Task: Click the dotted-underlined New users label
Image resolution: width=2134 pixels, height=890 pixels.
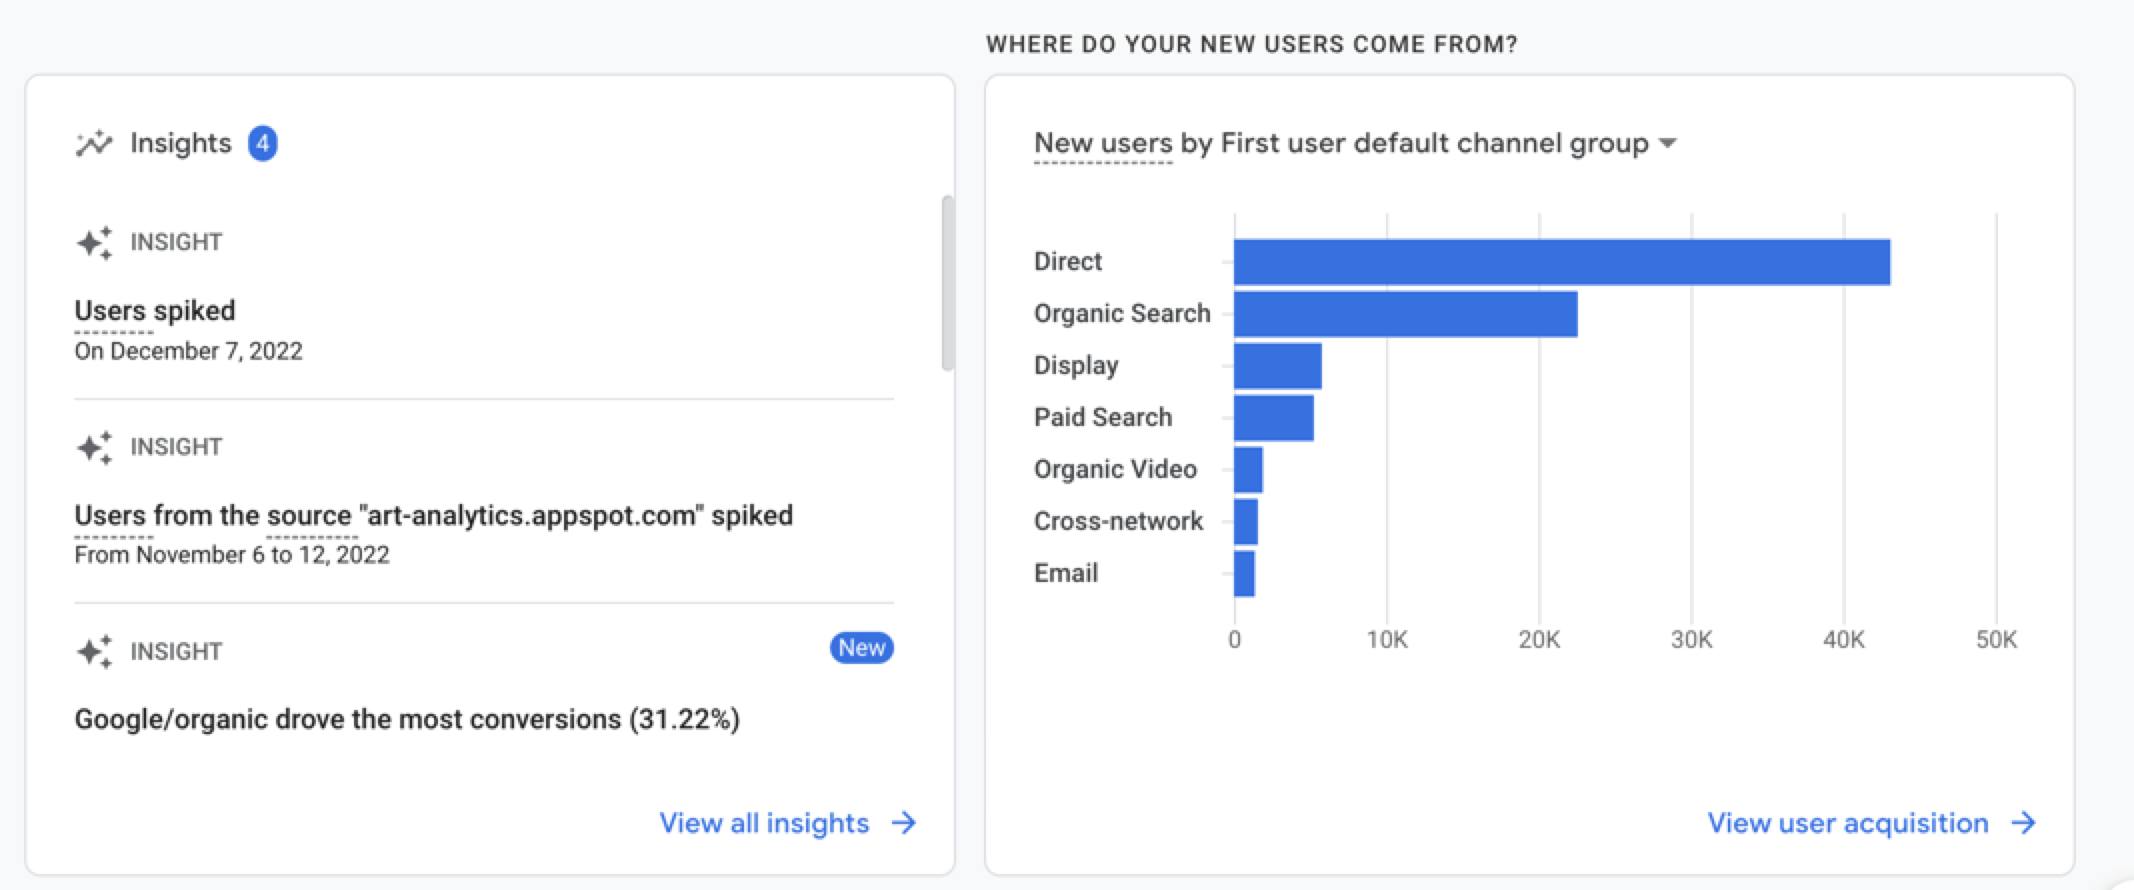Action: pos(1102,142)
